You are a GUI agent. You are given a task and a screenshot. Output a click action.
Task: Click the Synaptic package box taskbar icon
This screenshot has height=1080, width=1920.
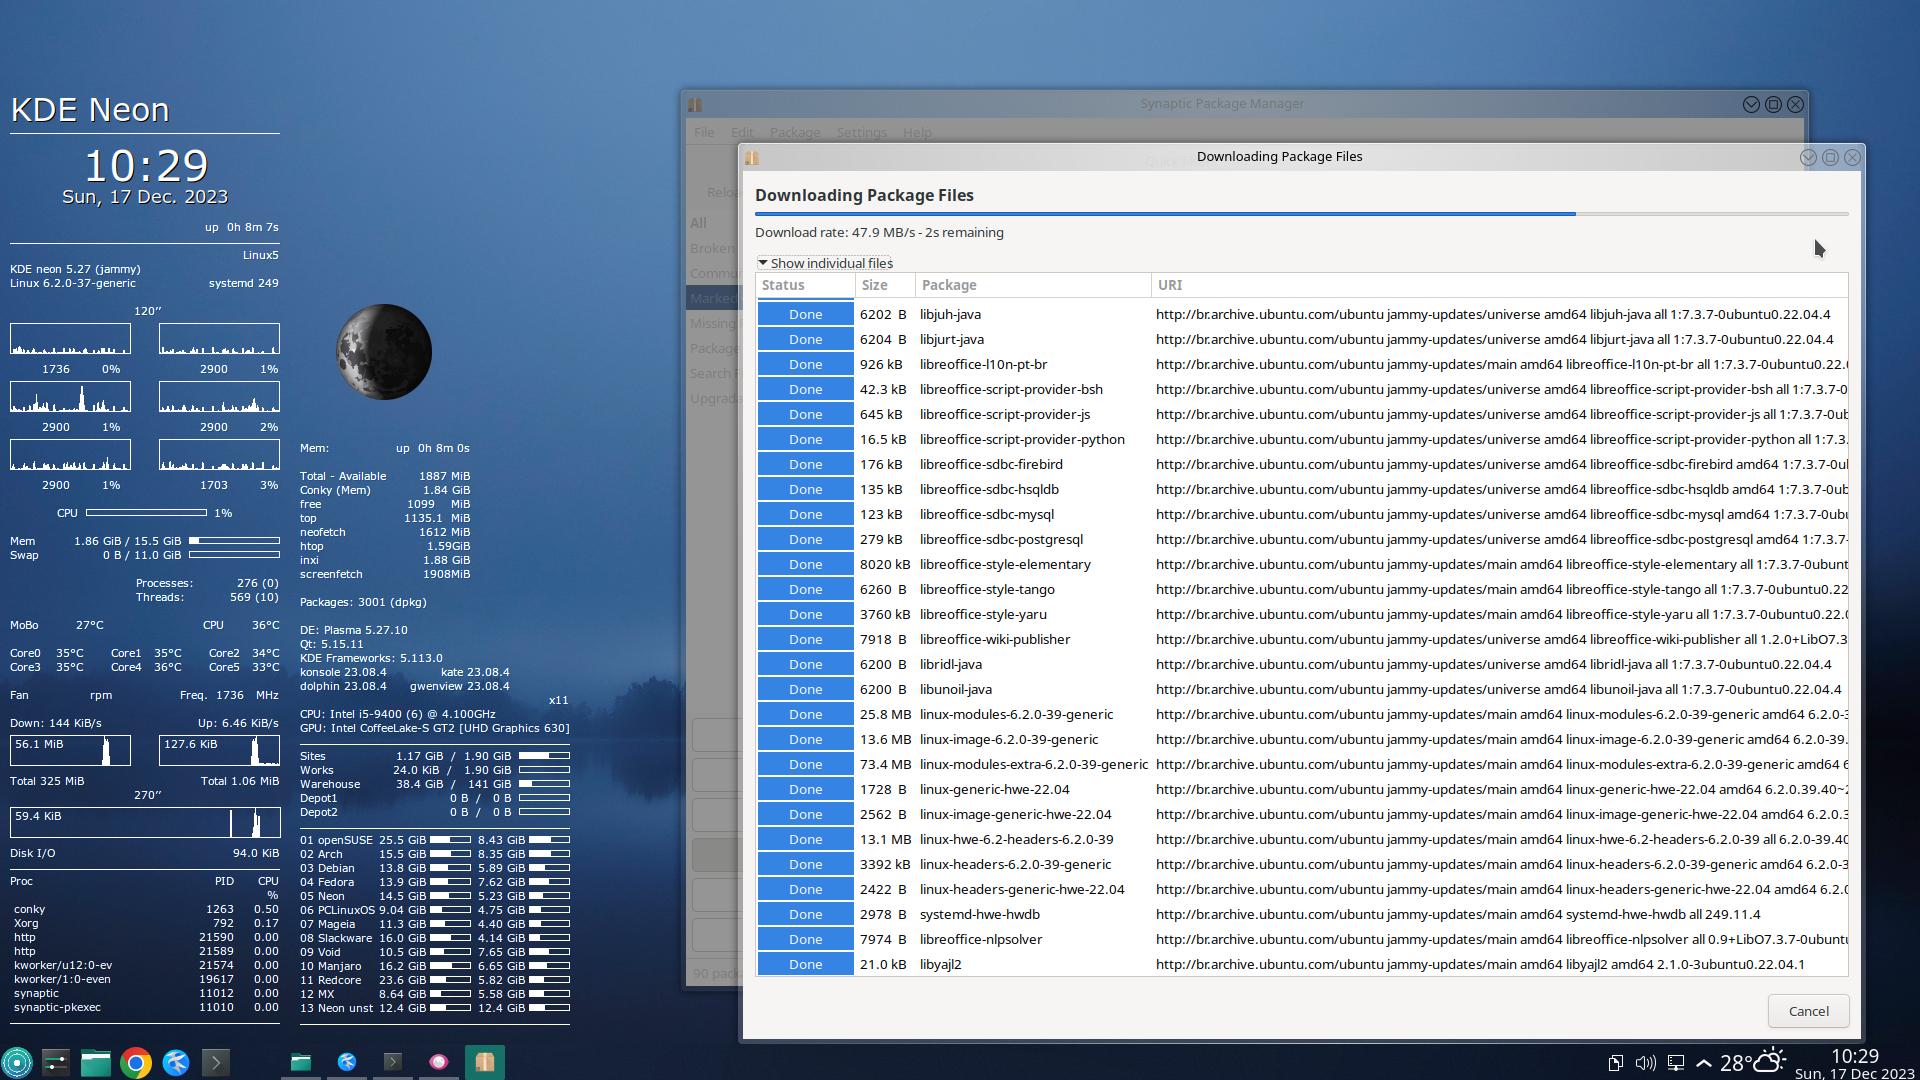485,1062
